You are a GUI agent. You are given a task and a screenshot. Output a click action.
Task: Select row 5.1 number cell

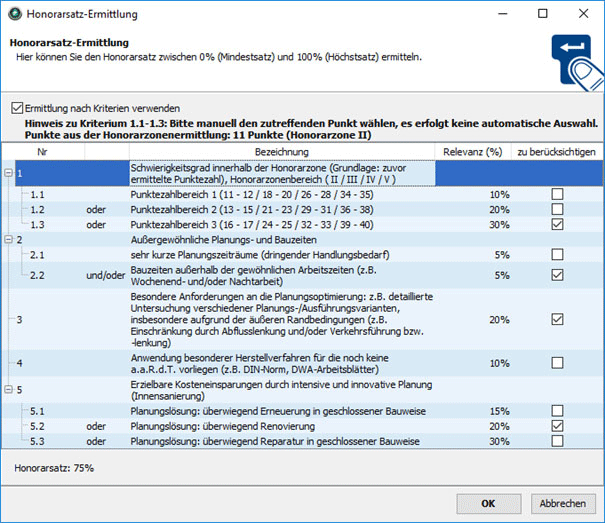37,411
